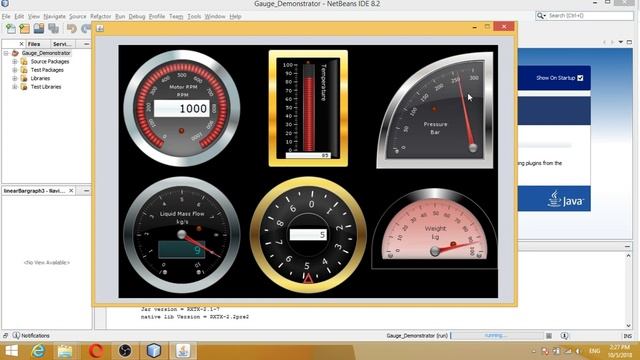
Task: Maximize the editor window area
Action: click(x=629, y=42)
